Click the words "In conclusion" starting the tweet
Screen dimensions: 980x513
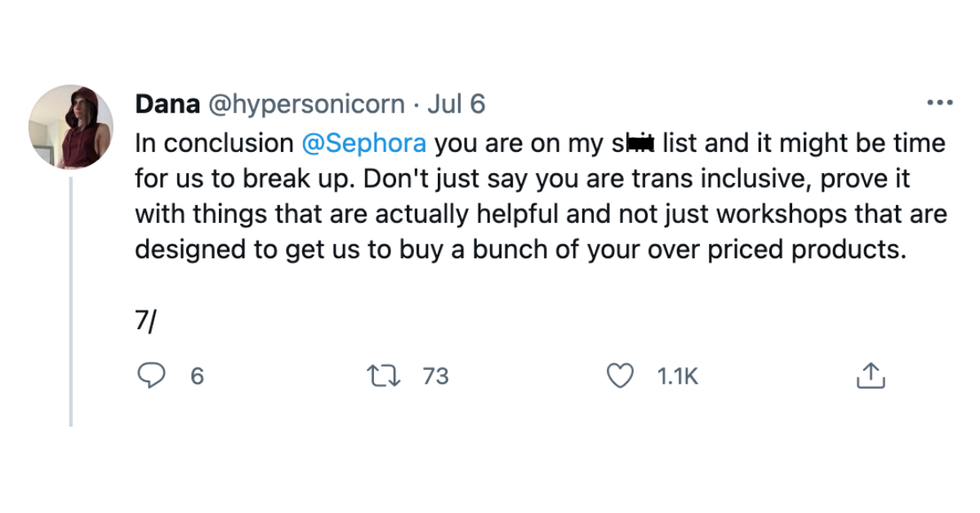[x=213, y=143]
